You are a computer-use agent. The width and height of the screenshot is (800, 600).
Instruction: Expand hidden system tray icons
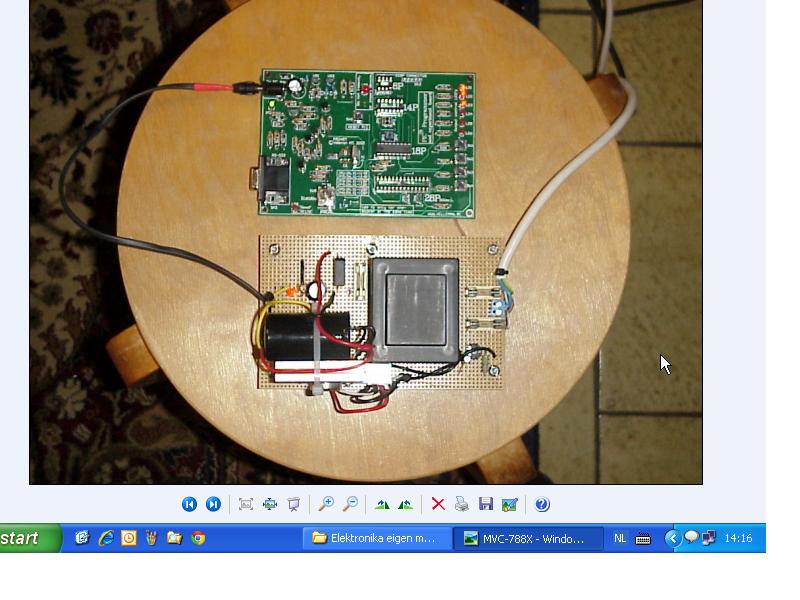coord(673,538)
